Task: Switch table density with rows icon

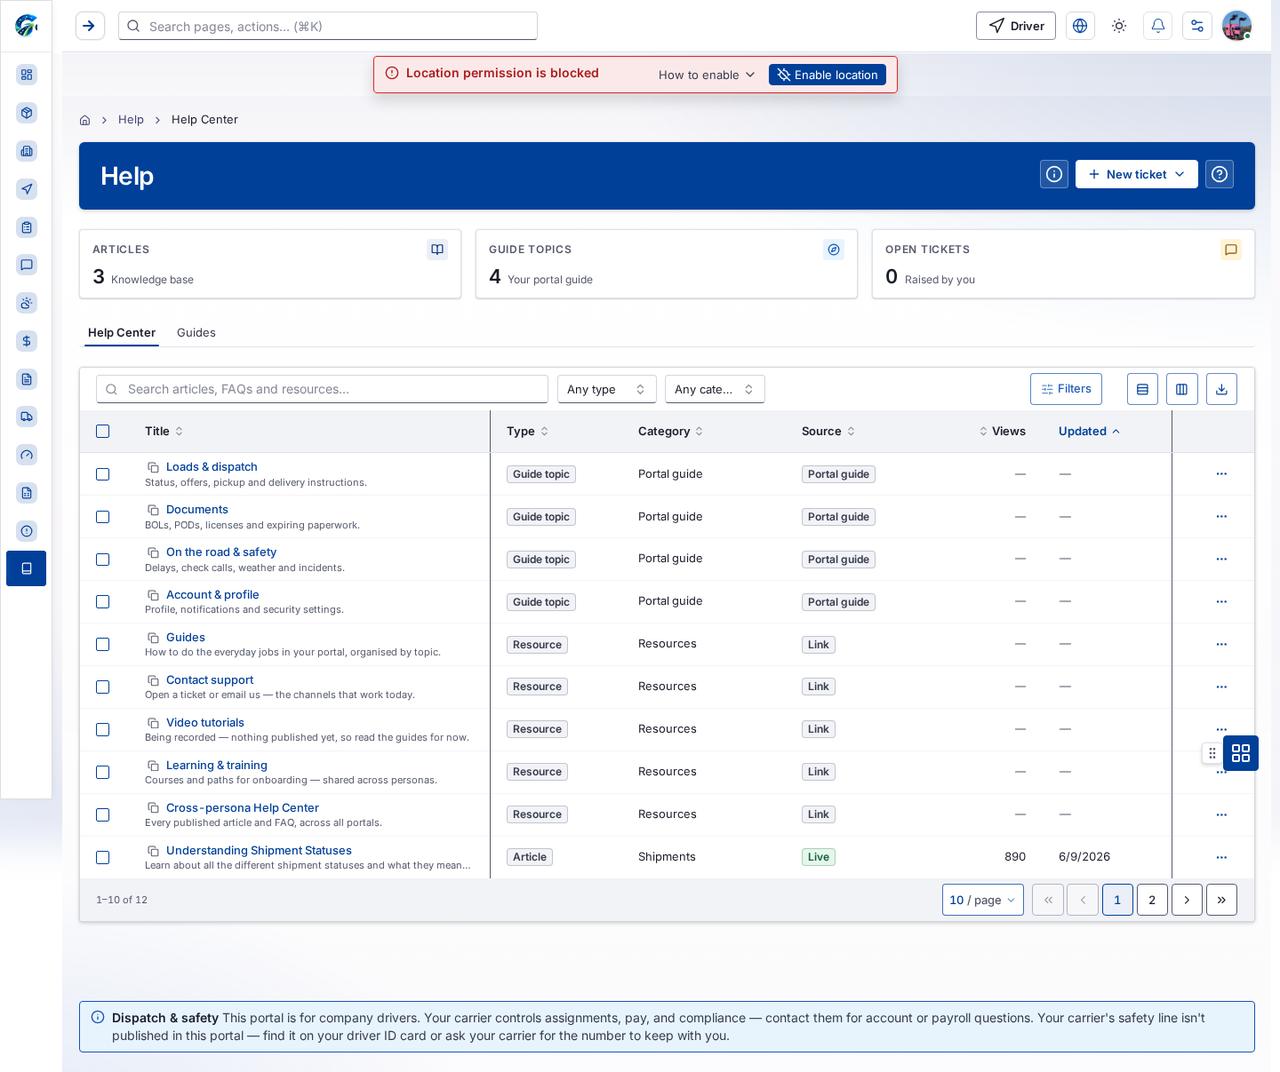Action: (x=1142, y=389)
